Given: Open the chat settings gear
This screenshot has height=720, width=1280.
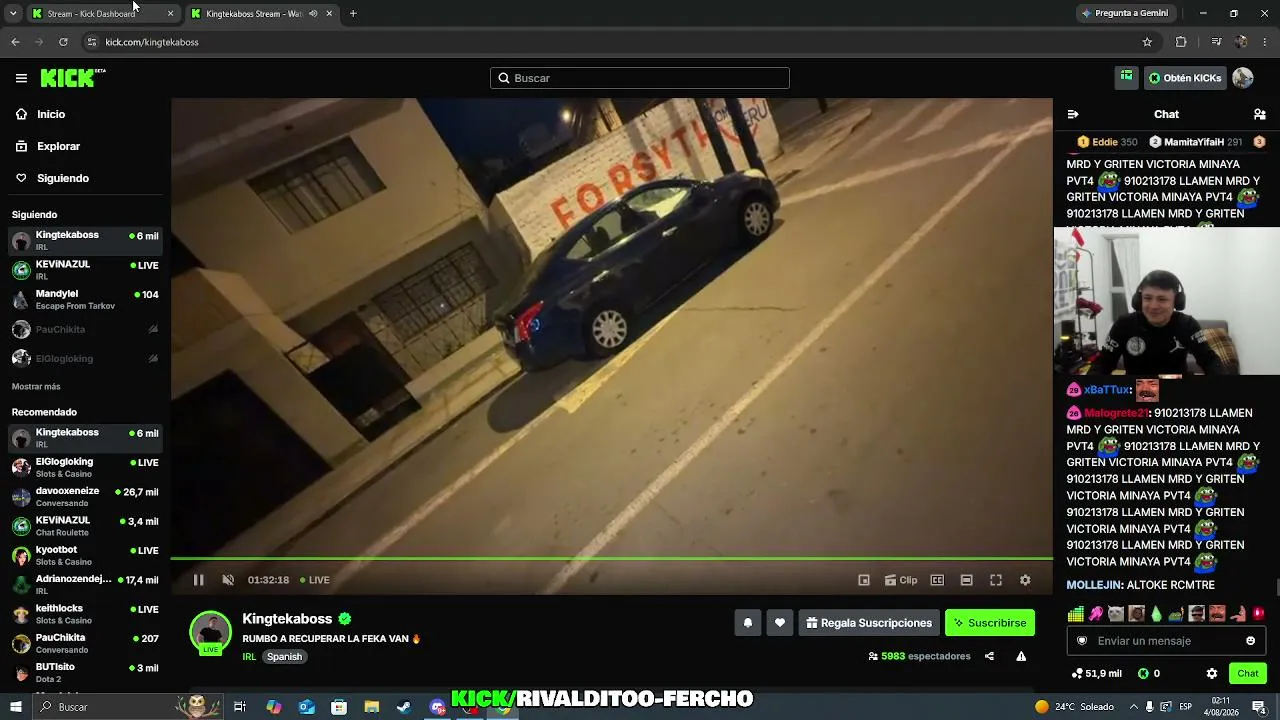Looking at the screenshot, I should (1212, 674).
